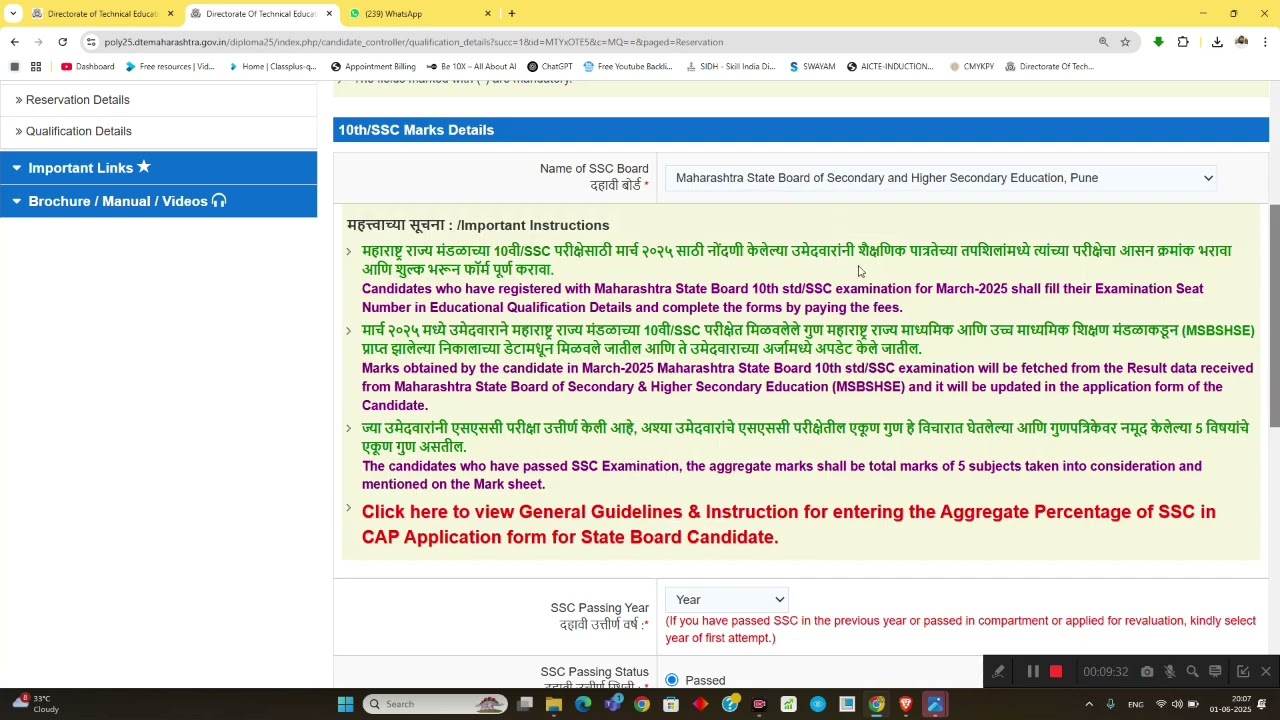Open the system tray microphone icon
Image resolution: width=1280 pixels, height=720 pixels.
[x=1110, y=704]
